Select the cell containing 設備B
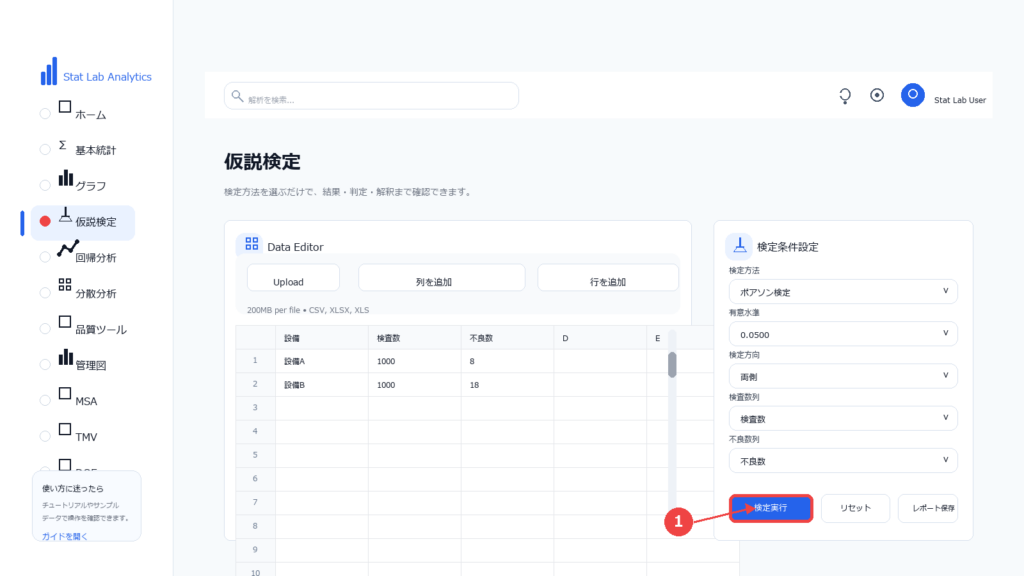 pos(321,385)
